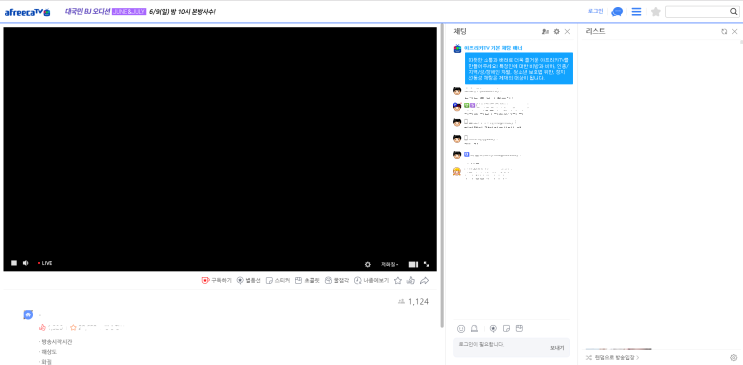Open the hamburger menu in header
The image size is (743, 365).
[x=636, y=12]
